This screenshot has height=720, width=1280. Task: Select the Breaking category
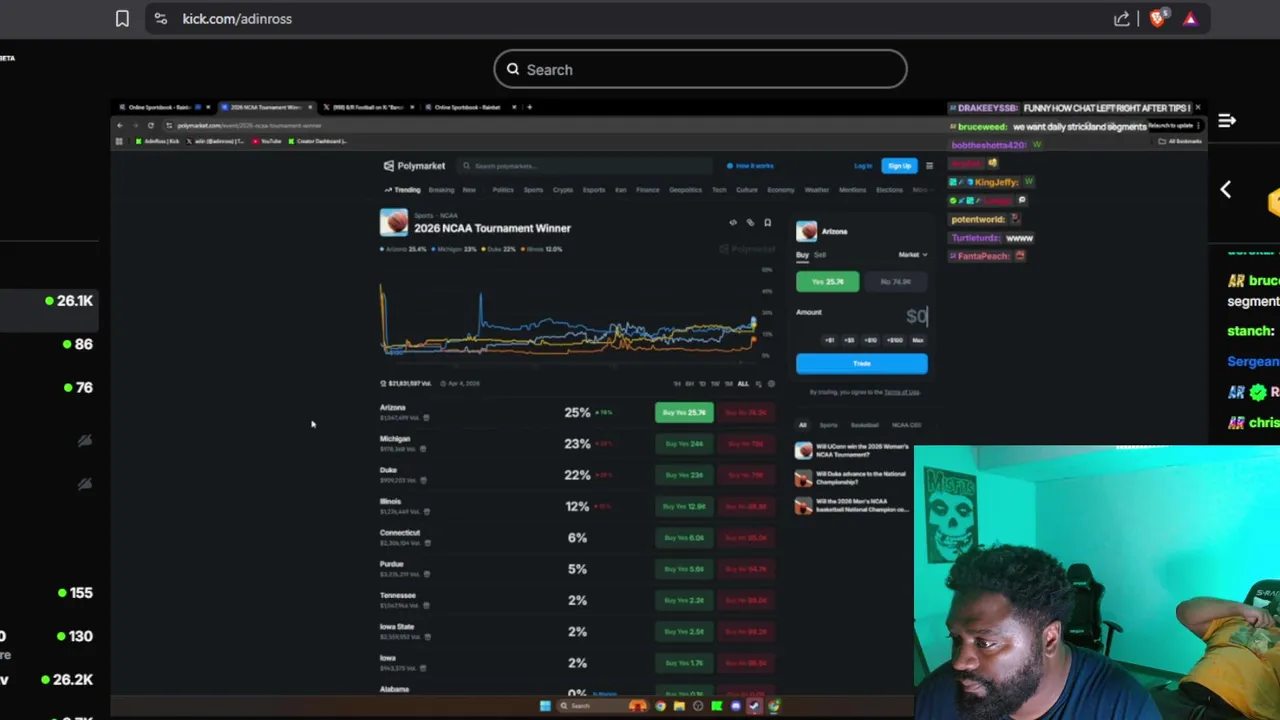(441, 190)
